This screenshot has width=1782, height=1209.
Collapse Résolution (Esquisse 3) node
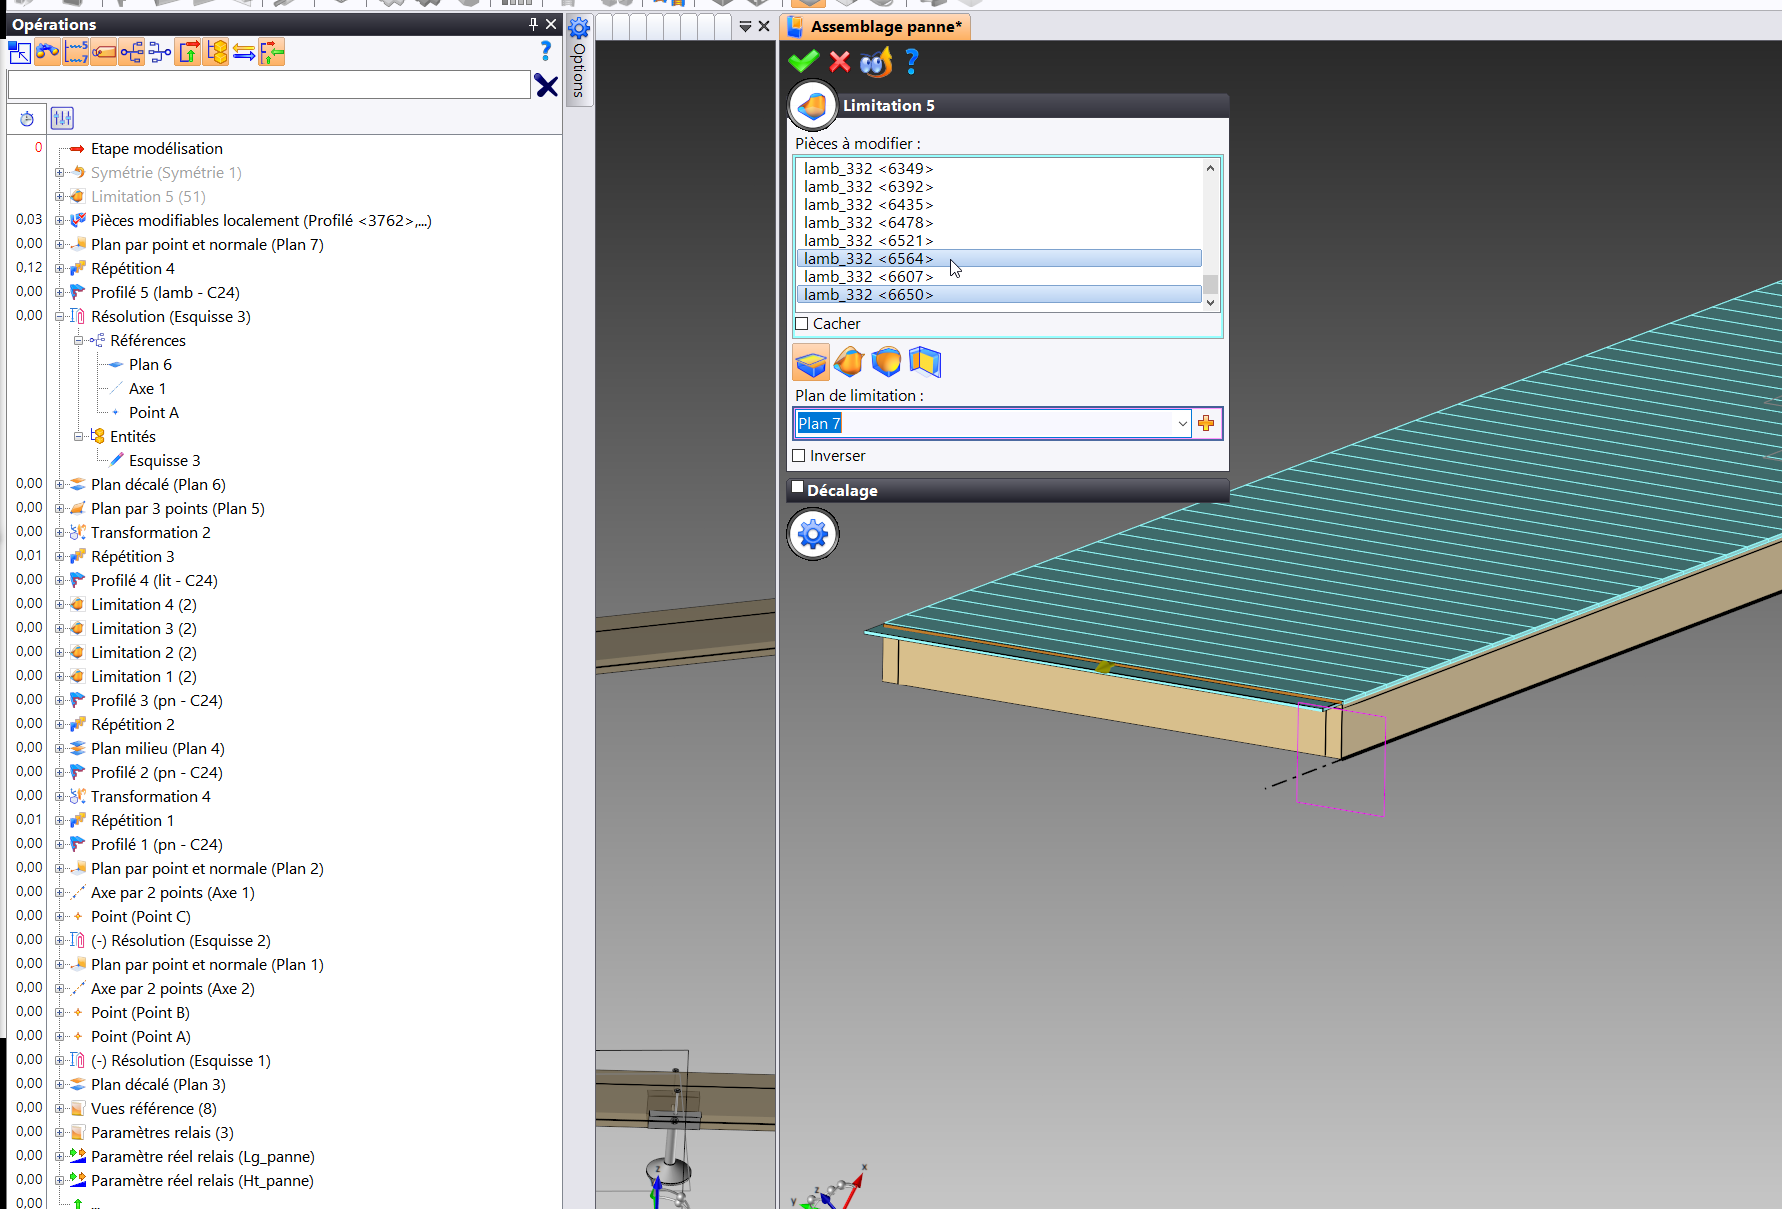point(59,317)
